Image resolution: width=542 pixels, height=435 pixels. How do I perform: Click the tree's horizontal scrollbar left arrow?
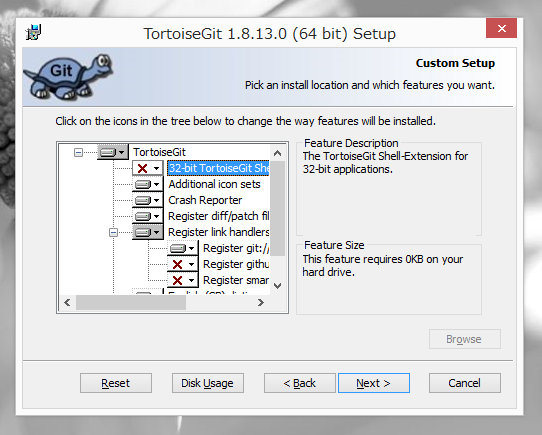67,303
